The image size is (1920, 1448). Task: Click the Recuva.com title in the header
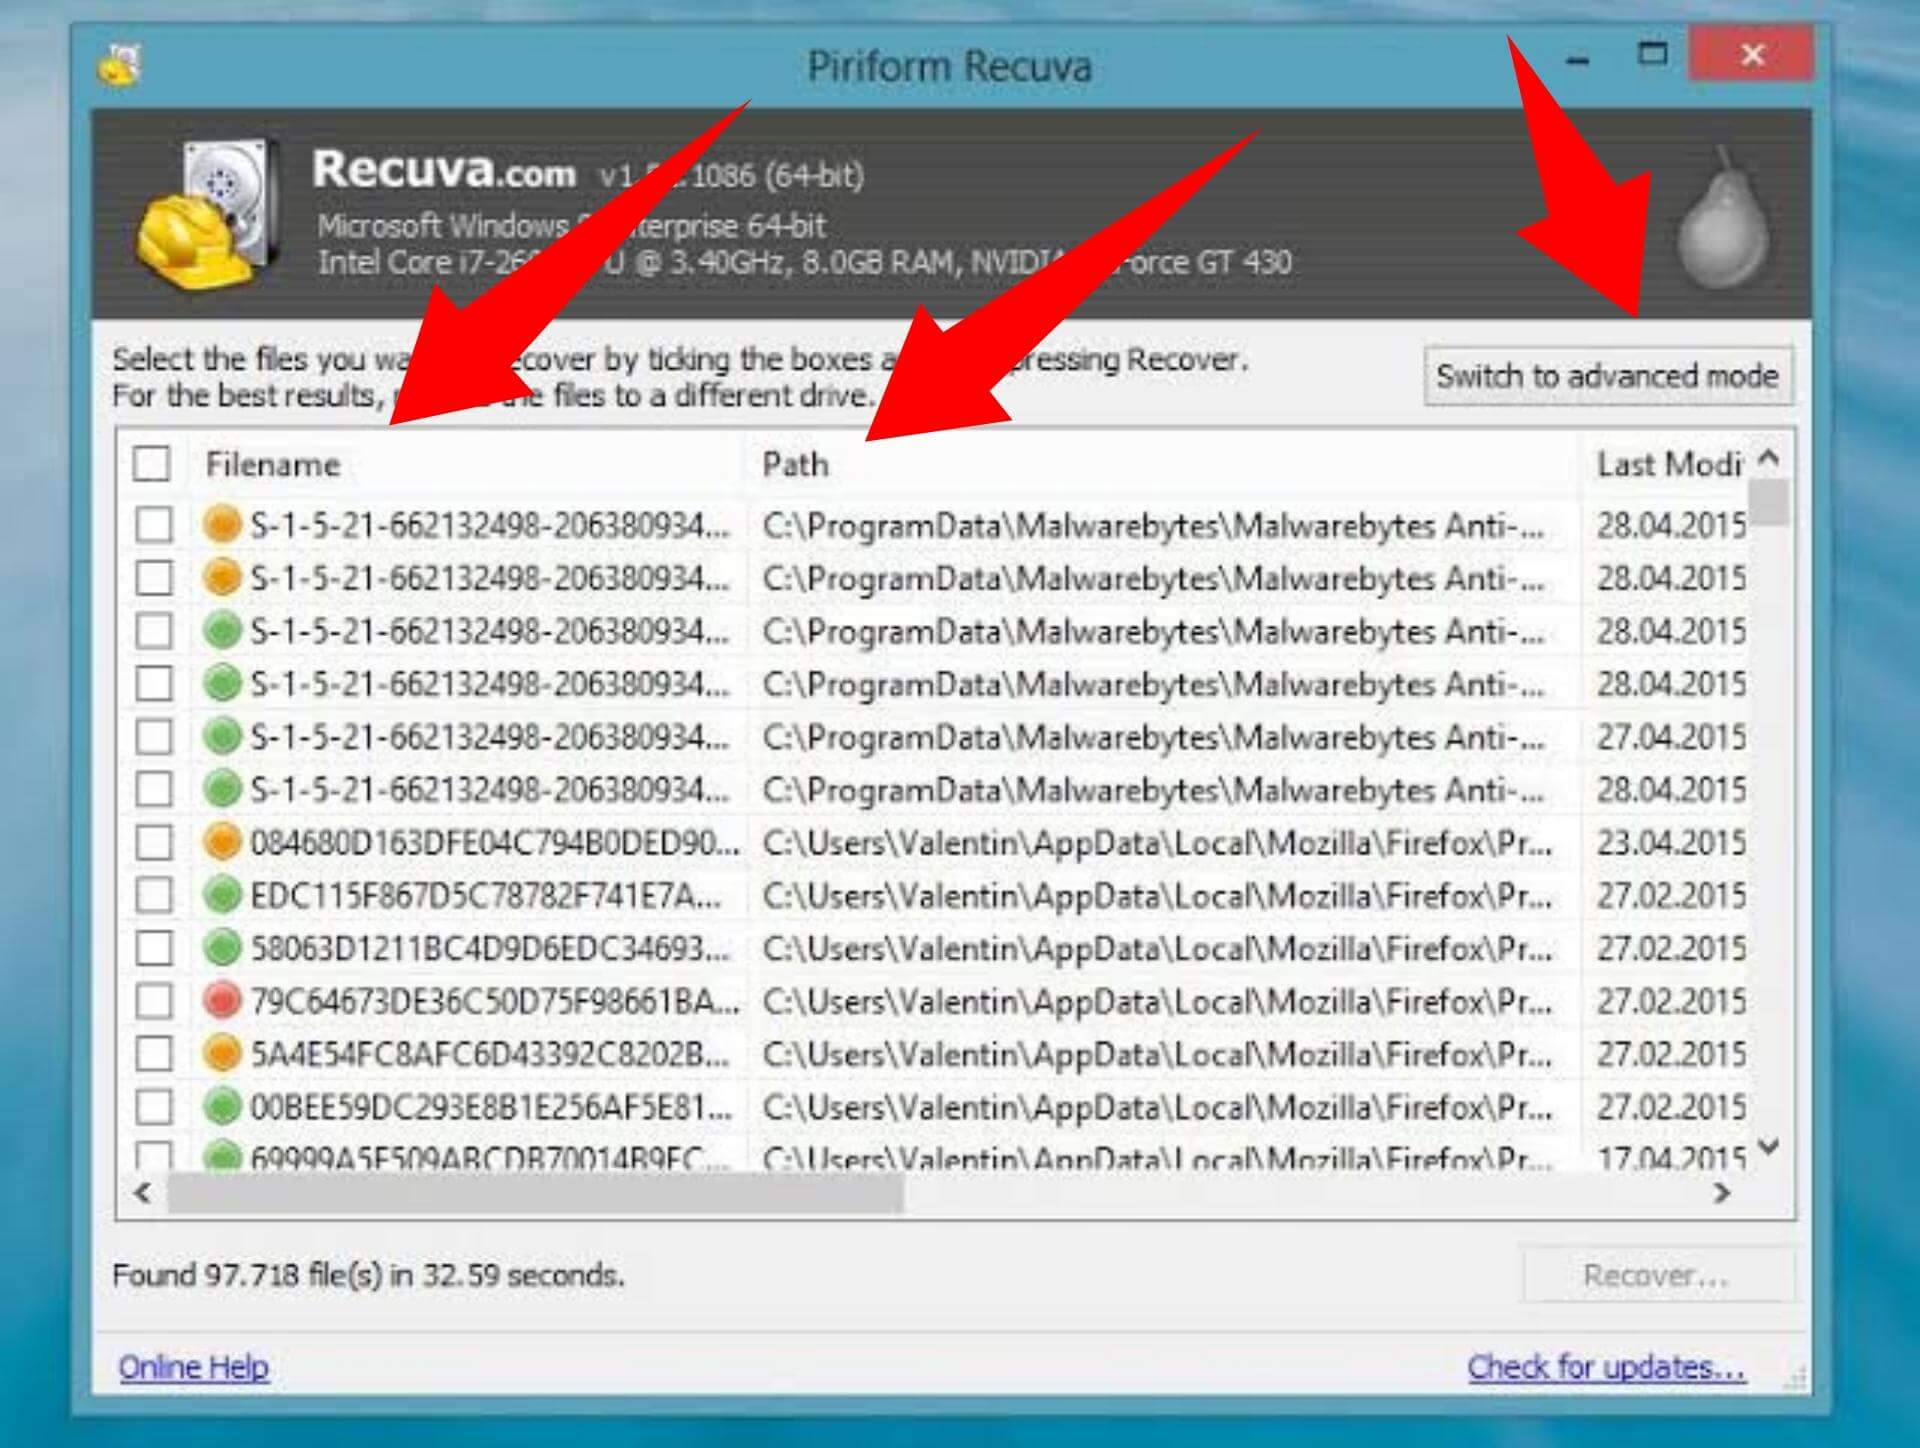444,169
